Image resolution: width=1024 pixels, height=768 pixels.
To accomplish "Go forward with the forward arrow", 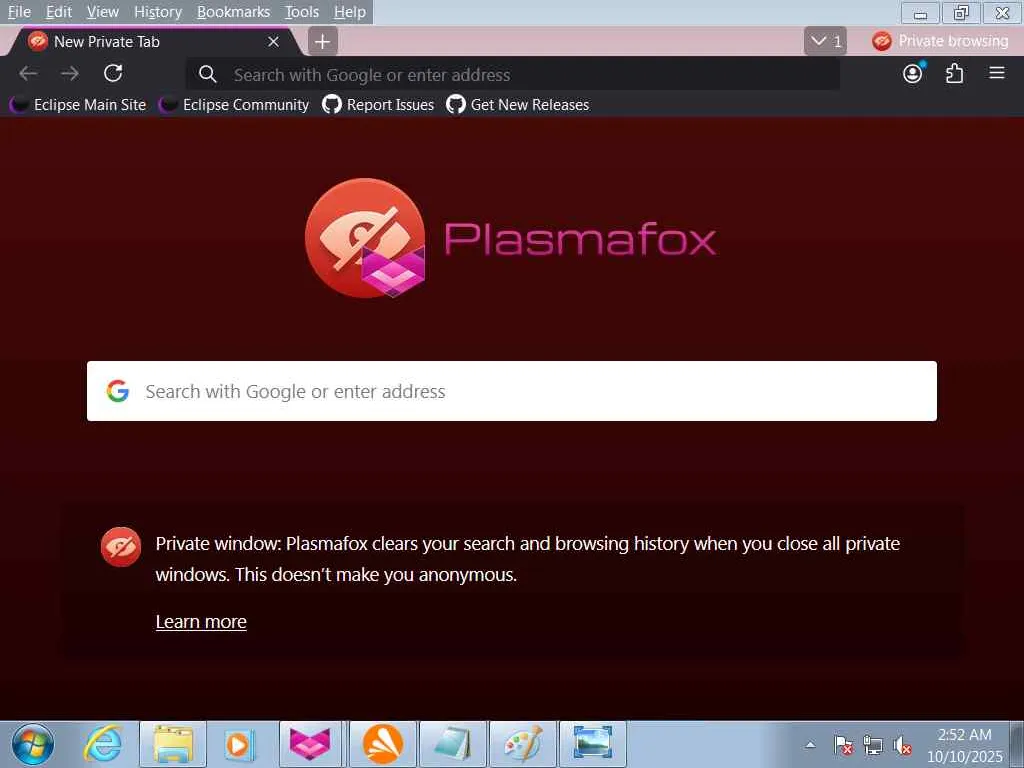I will point(70,74).
